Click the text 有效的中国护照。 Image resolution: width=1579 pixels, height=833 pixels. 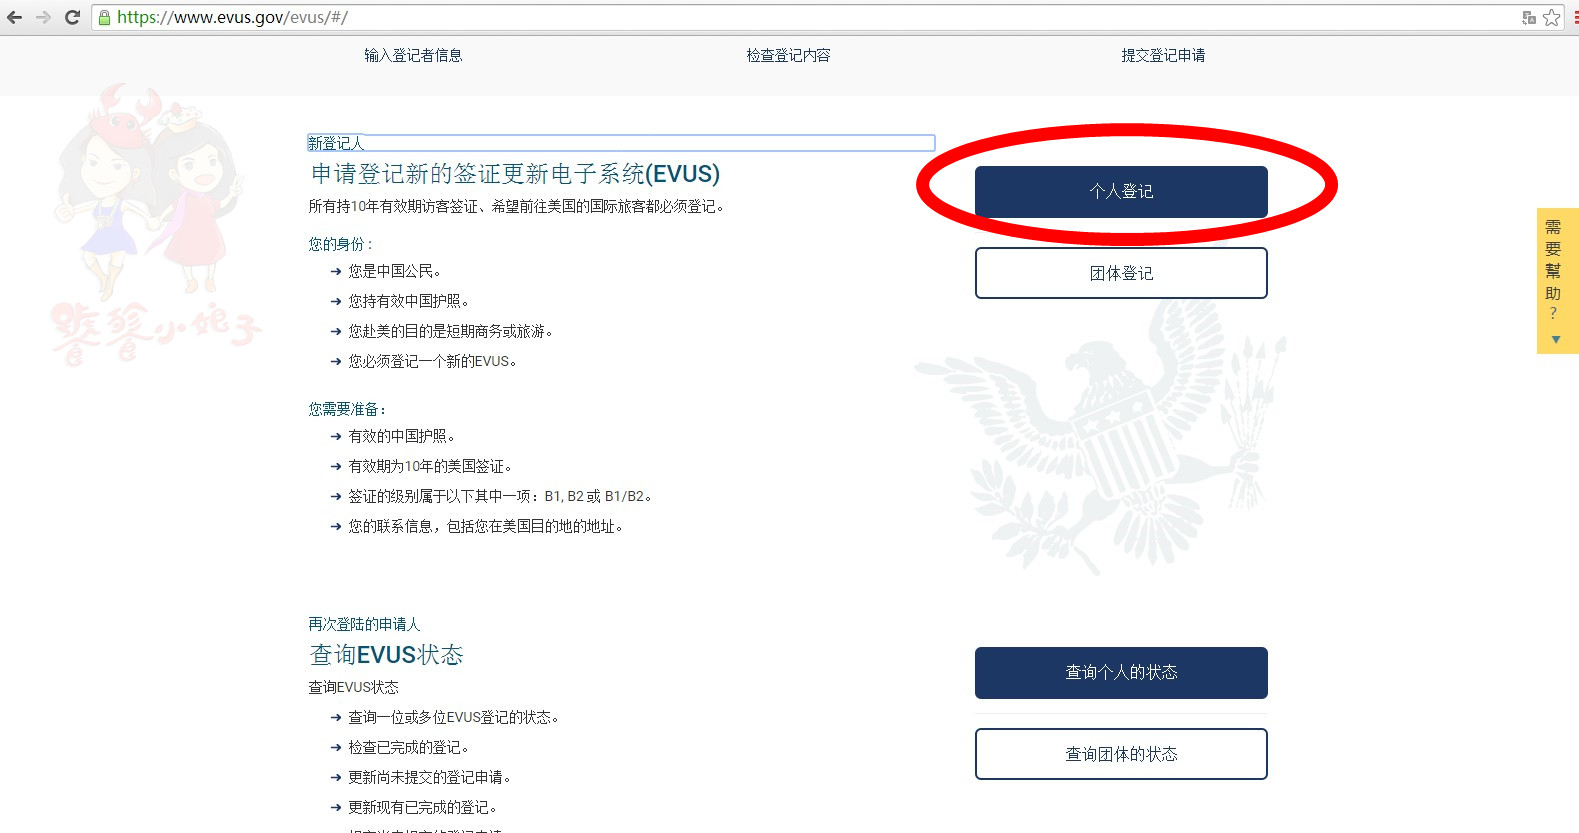pos(402,436)
